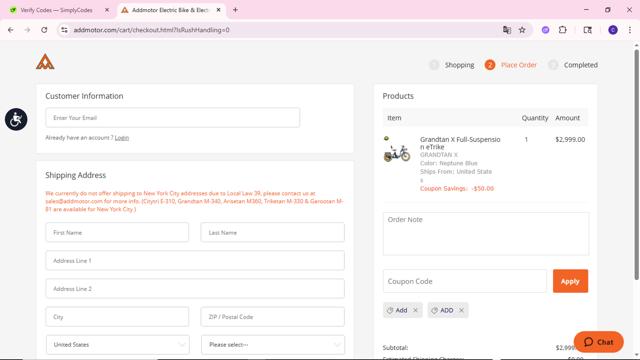Go forward in browser history
640x360 pixels.
tap(27, 30)
